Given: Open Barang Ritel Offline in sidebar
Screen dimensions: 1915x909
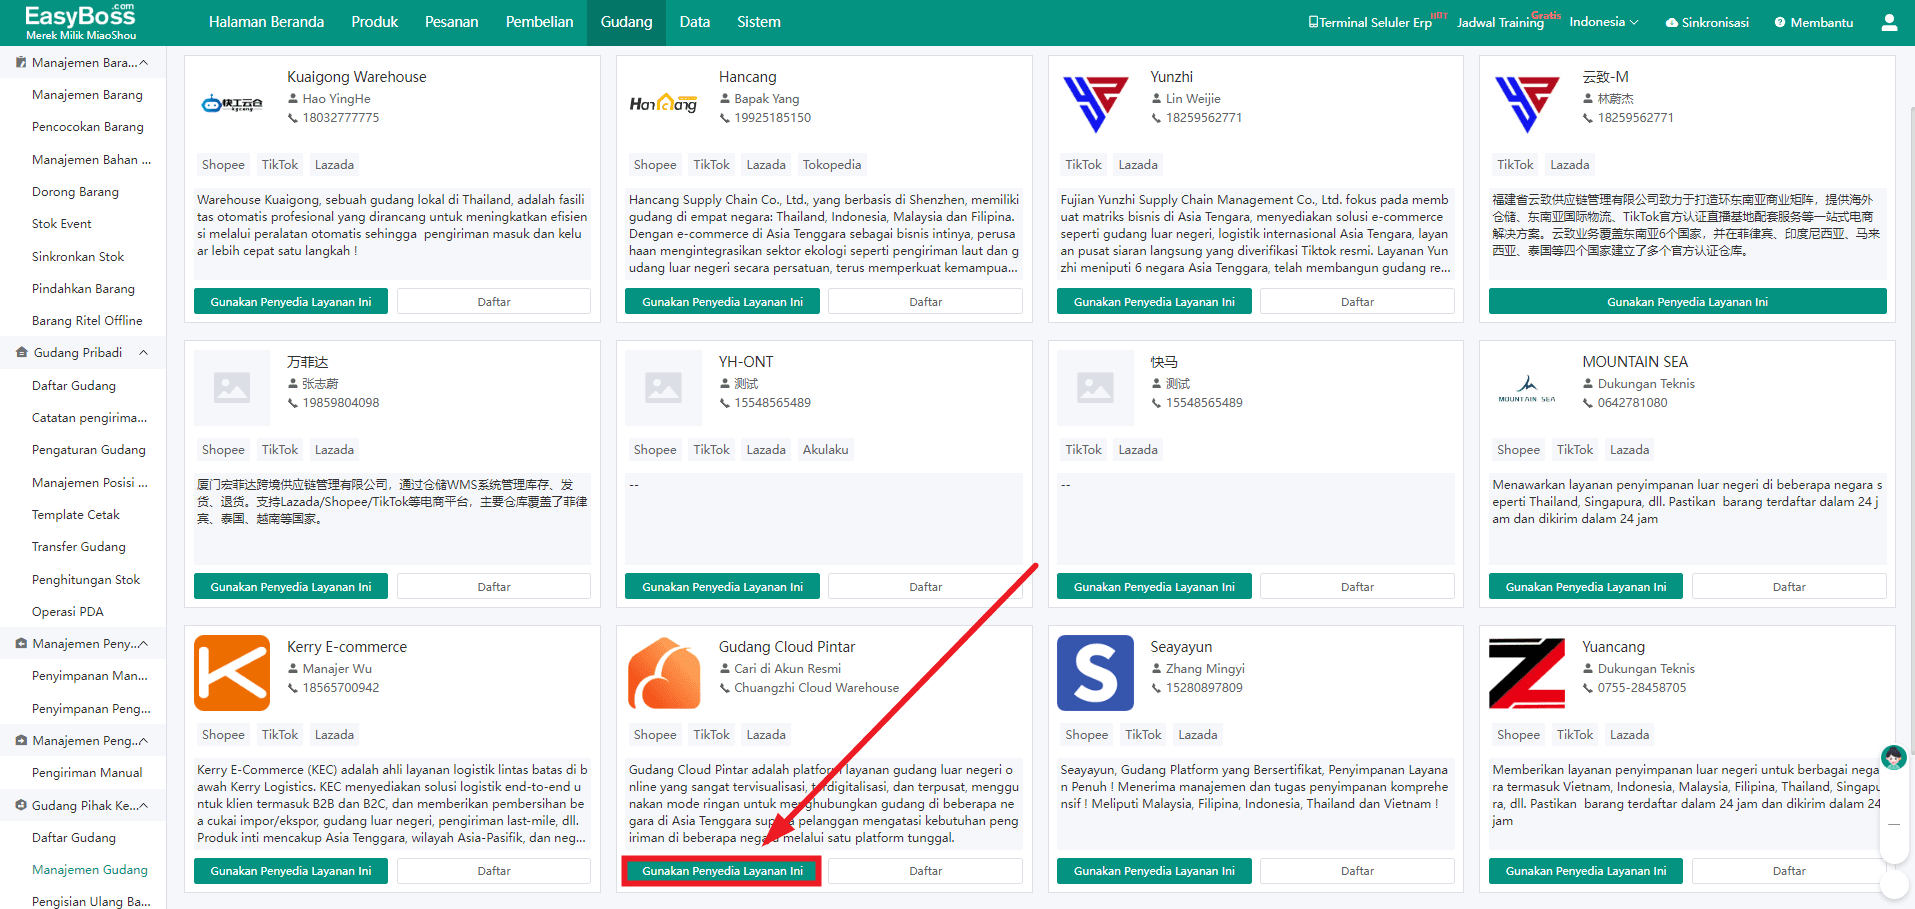Looking at the screenshot, I should pyautogui.click(x=87, y=321).
